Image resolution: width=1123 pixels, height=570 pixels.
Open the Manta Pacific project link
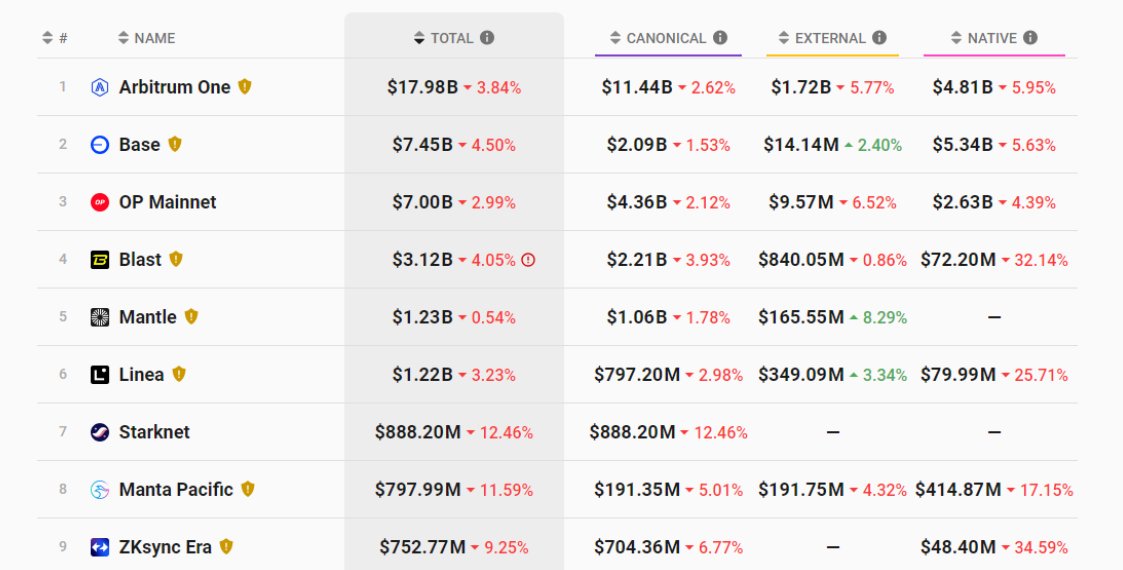[x=176, y=489]
